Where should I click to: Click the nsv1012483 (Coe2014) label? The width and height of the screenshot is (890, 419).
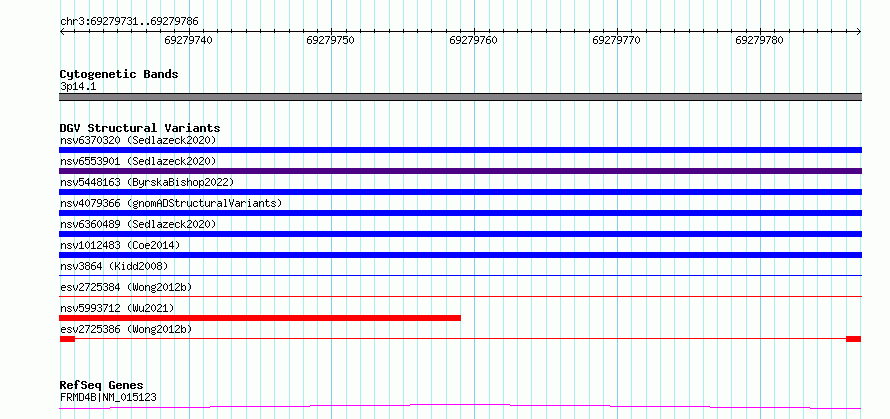click(120, 245)
